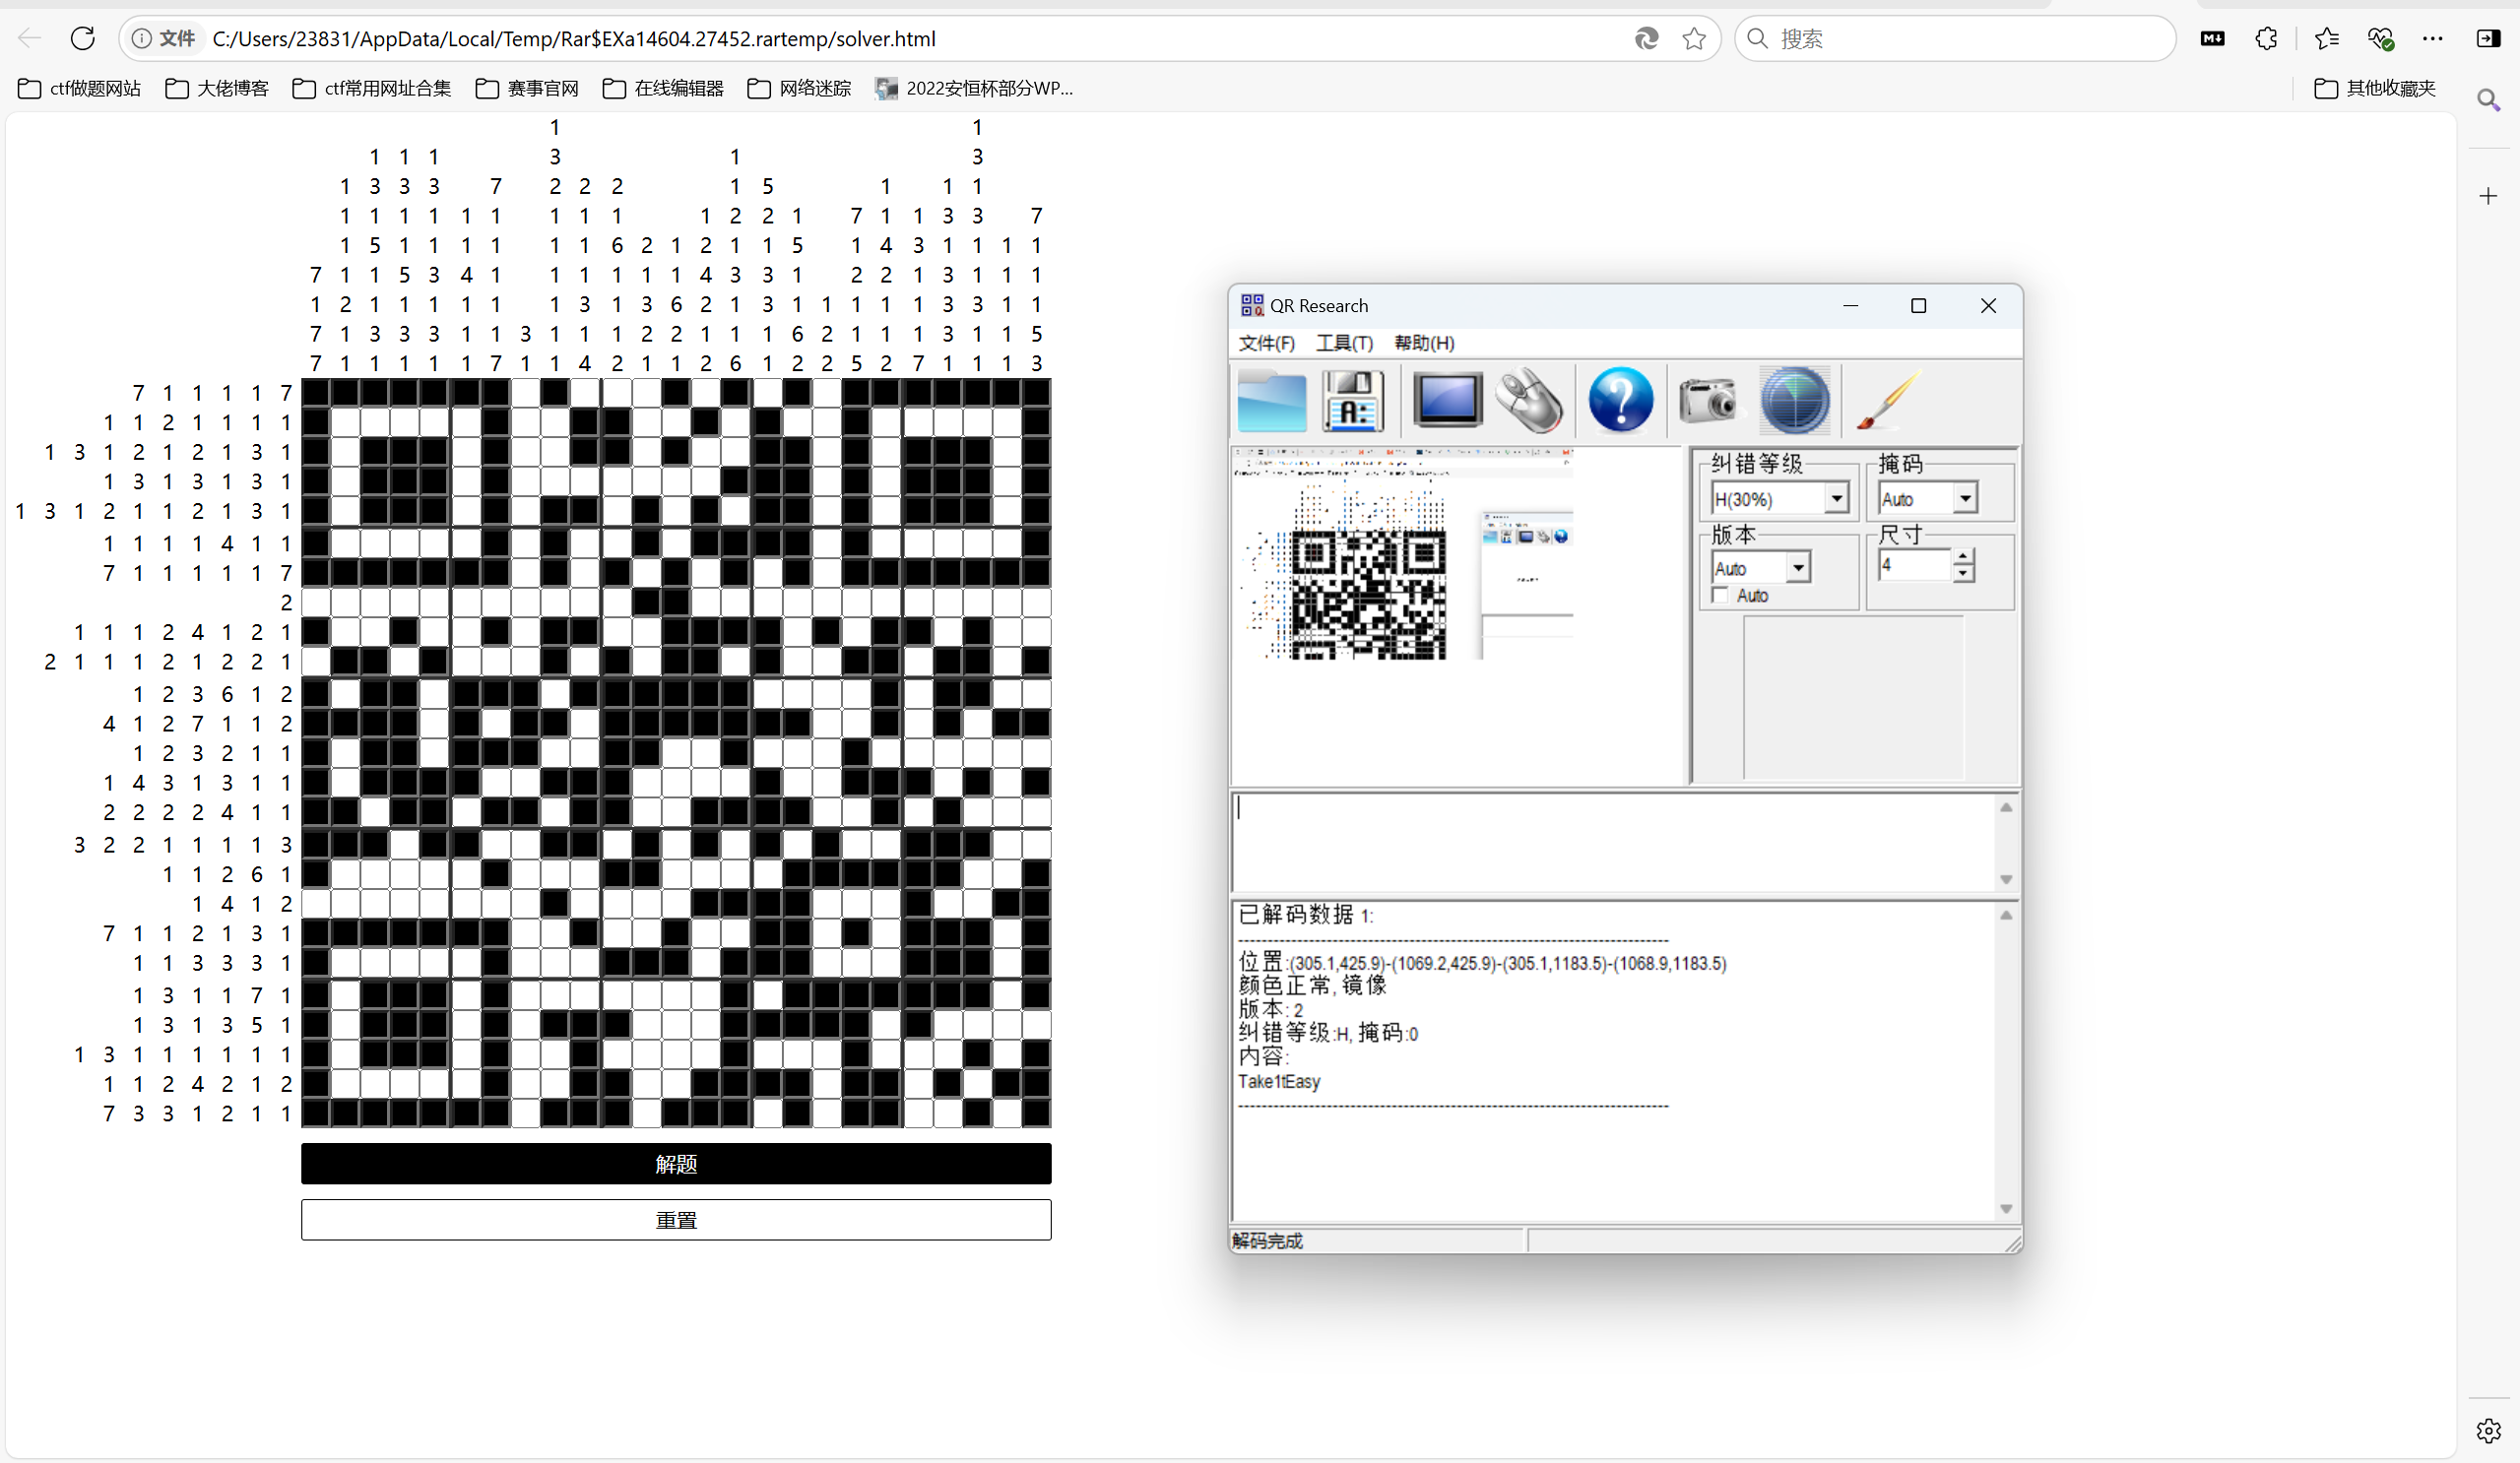
Task: Click the QR Research title bar app icon
Action: 1252,305
